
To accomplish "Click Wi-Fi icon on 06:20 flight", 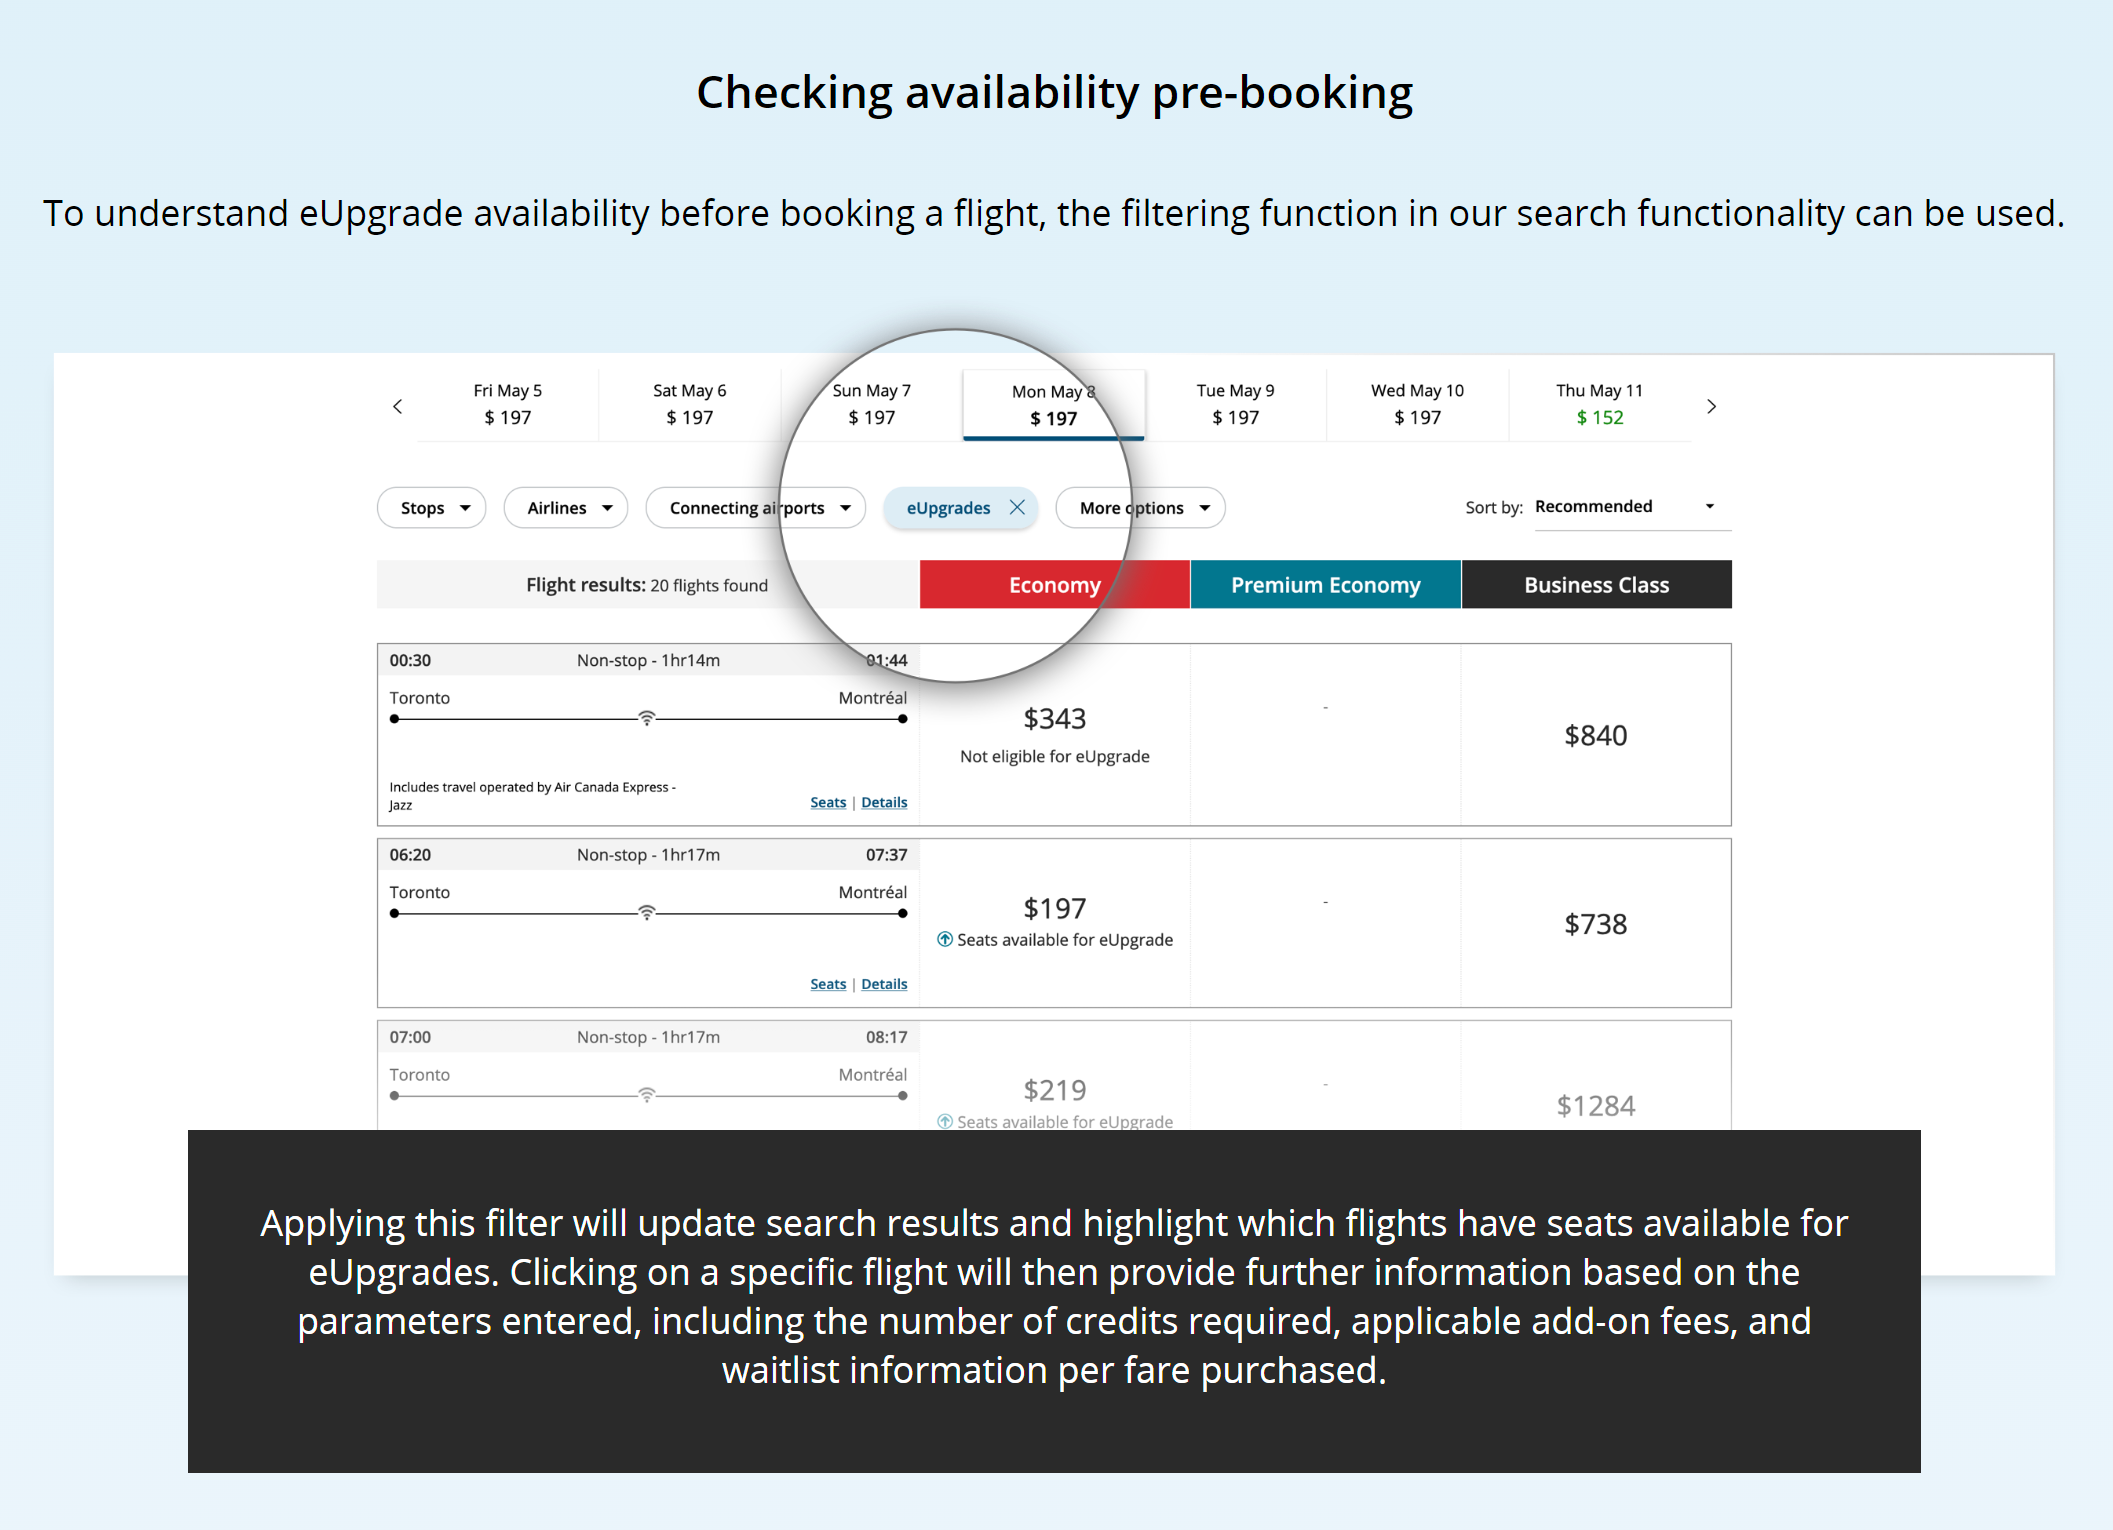I will click(647, 912).
